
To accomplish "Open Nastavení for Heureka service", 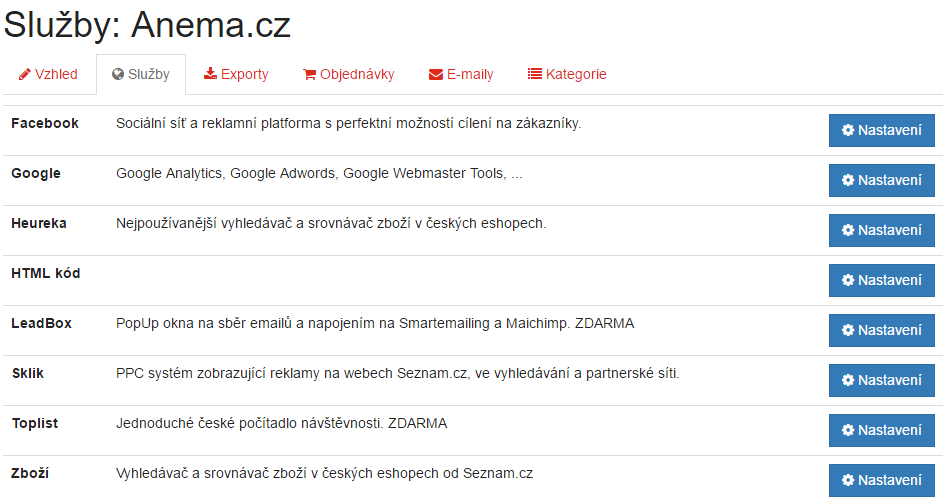I will click(x=882, y=230).
